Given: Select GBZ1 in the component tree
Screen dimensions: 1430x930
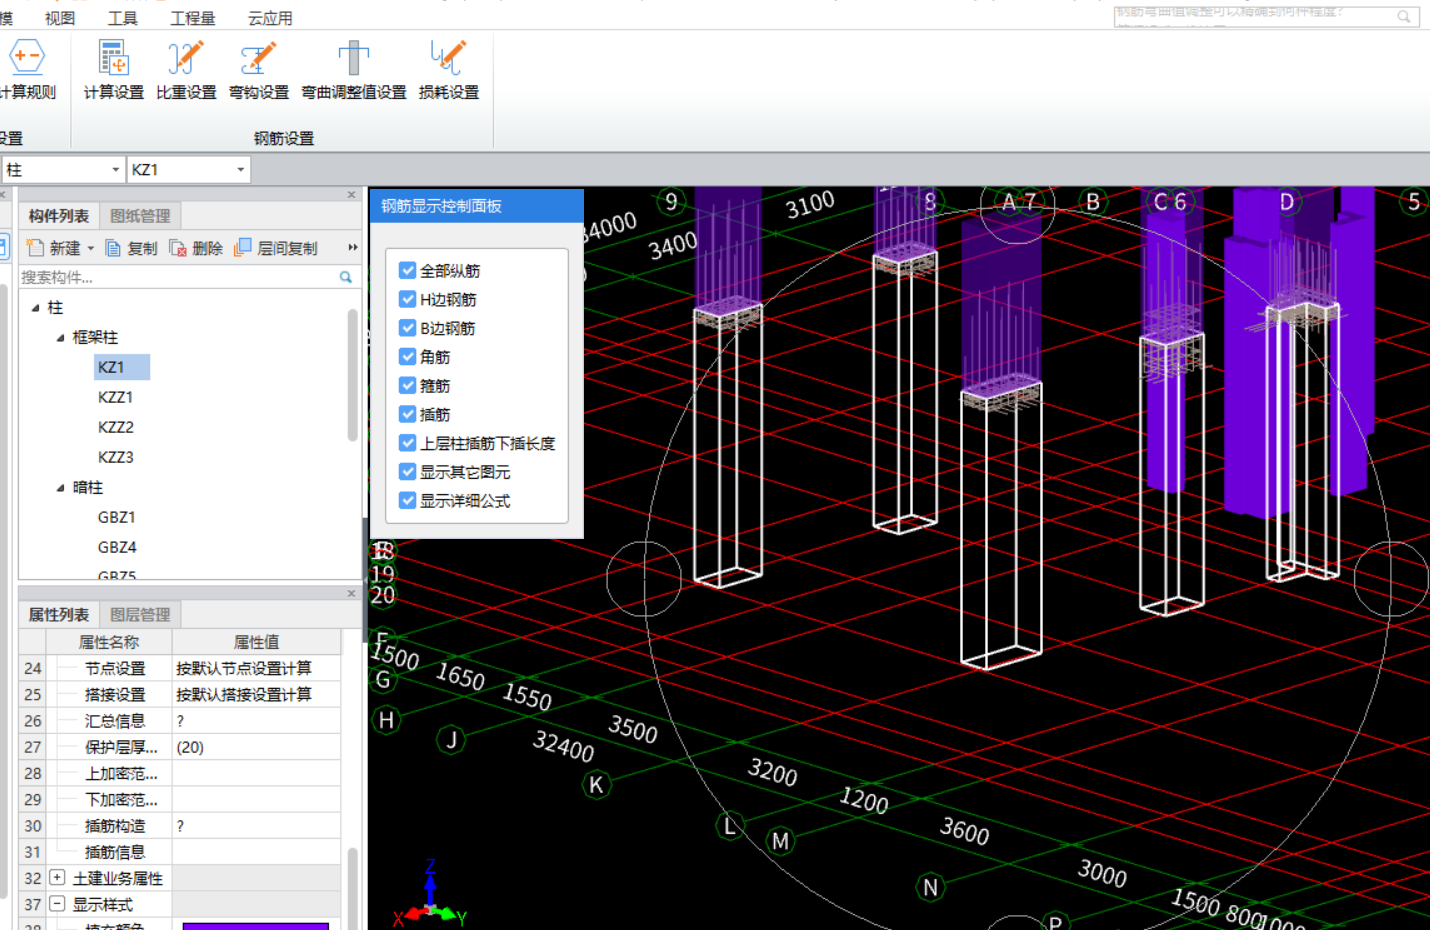Looking at the screenshot, I should pyautogui.click(x=117, y=517).
